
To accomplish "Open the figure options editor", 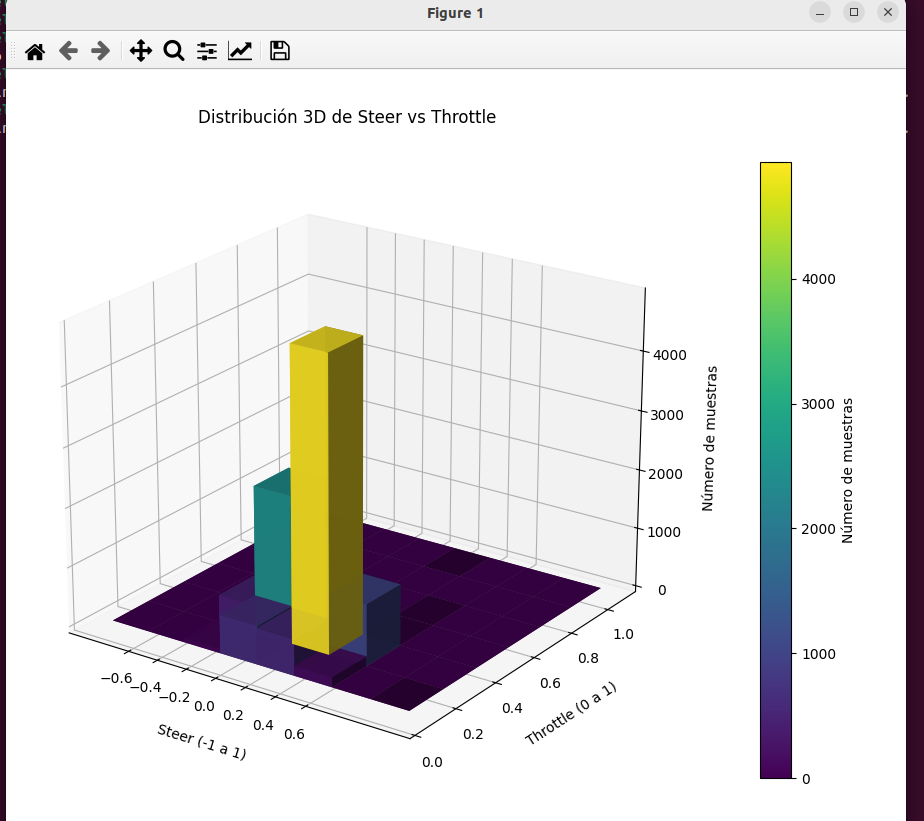I will pos(240,51).
